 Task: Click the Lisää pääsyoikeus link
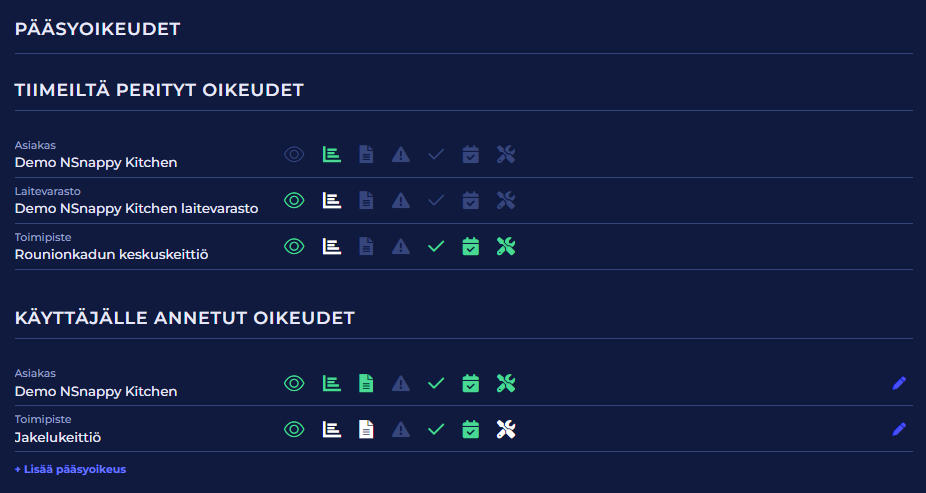pos(70,469)
